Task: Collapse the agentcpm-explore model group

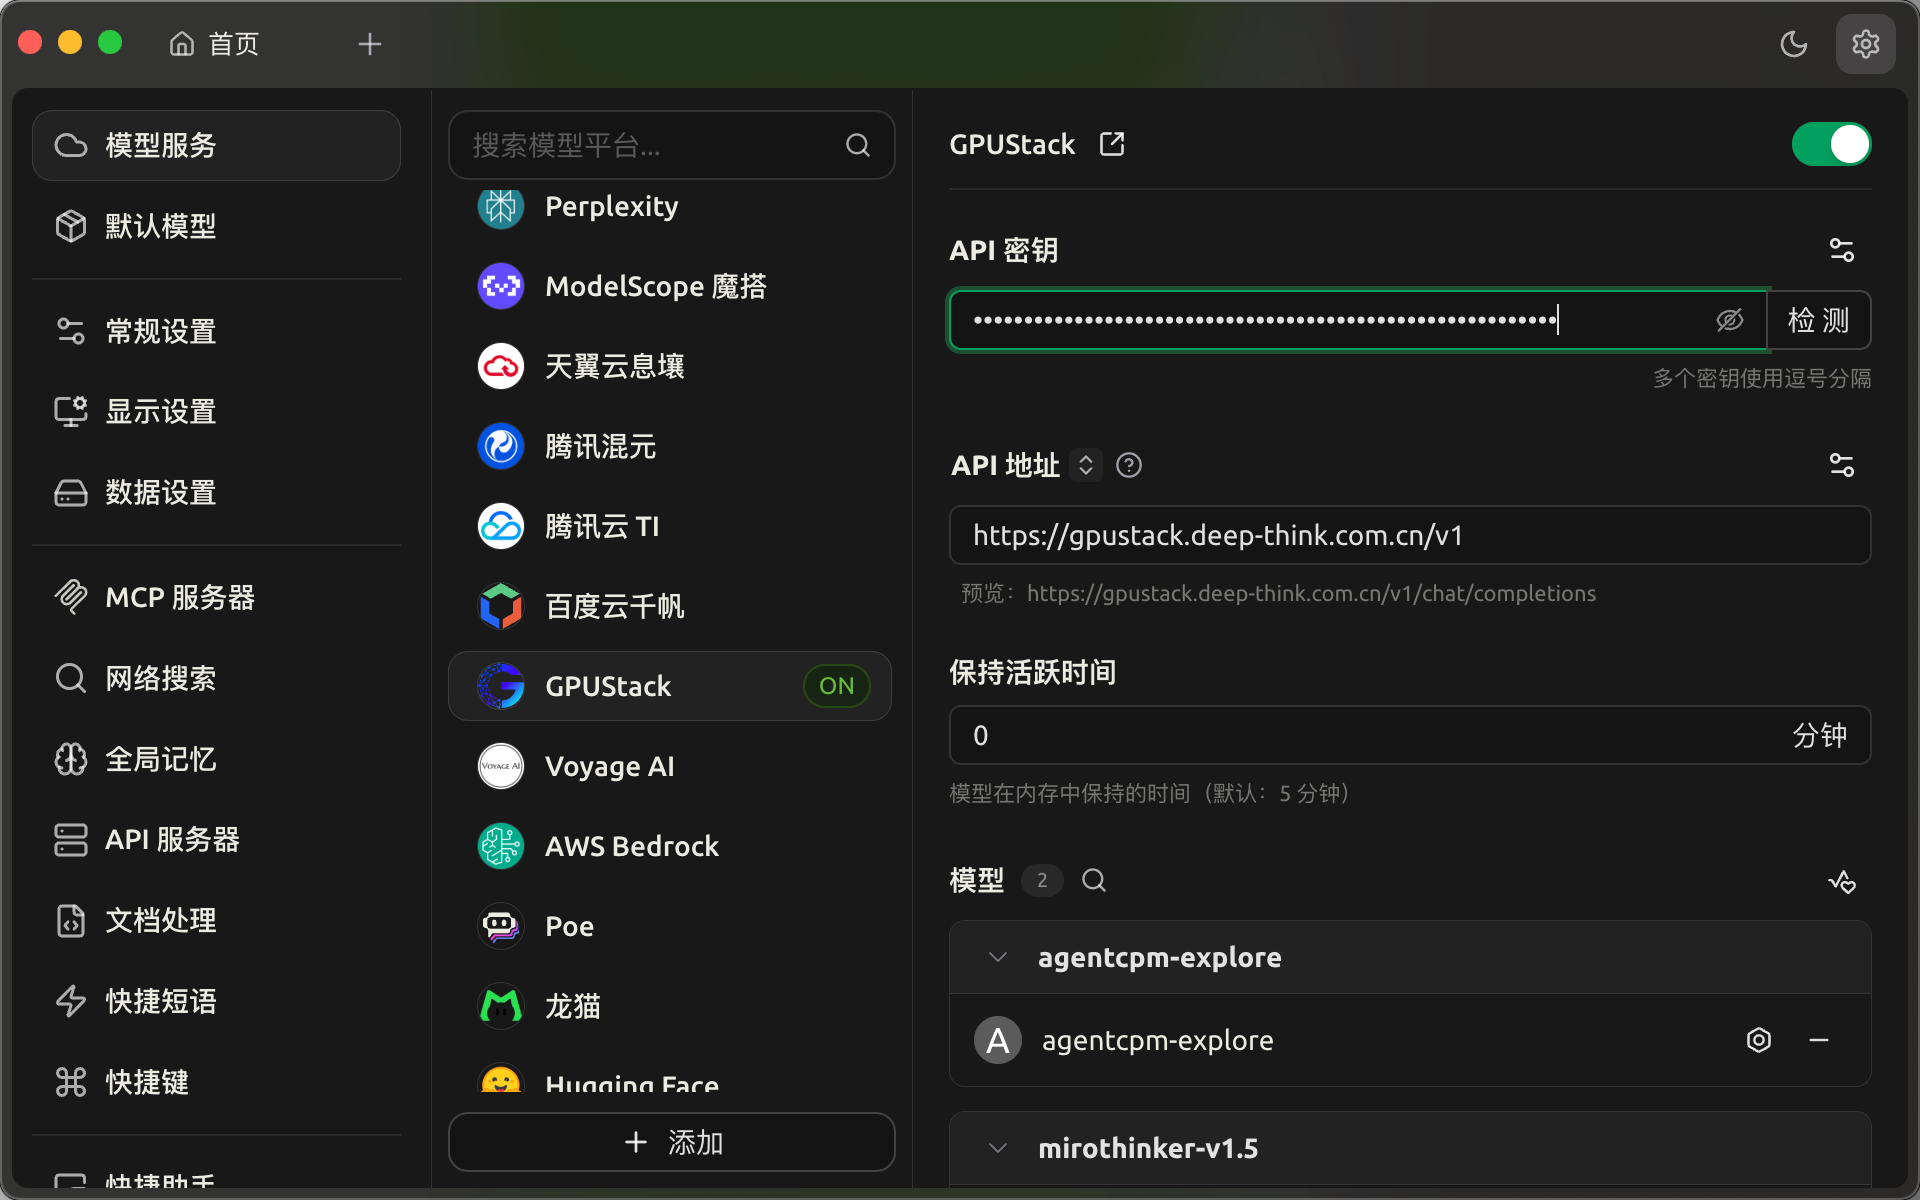Action: (x=997, y=957)
